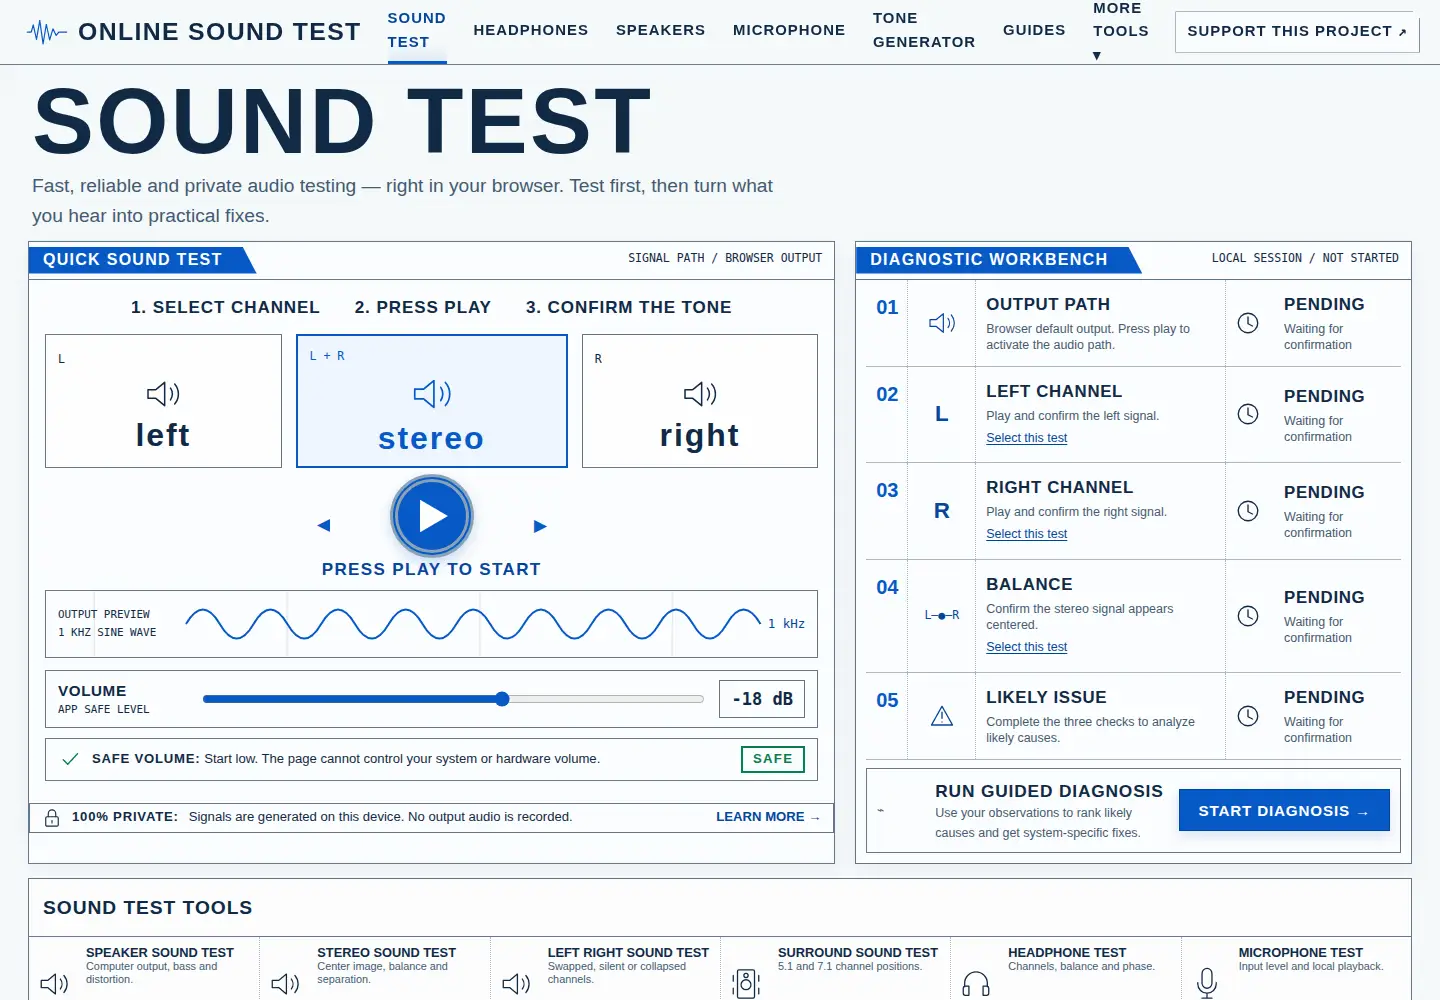
Task: Click the speaker icon in the left card
Action: click(x=163, y=394)
